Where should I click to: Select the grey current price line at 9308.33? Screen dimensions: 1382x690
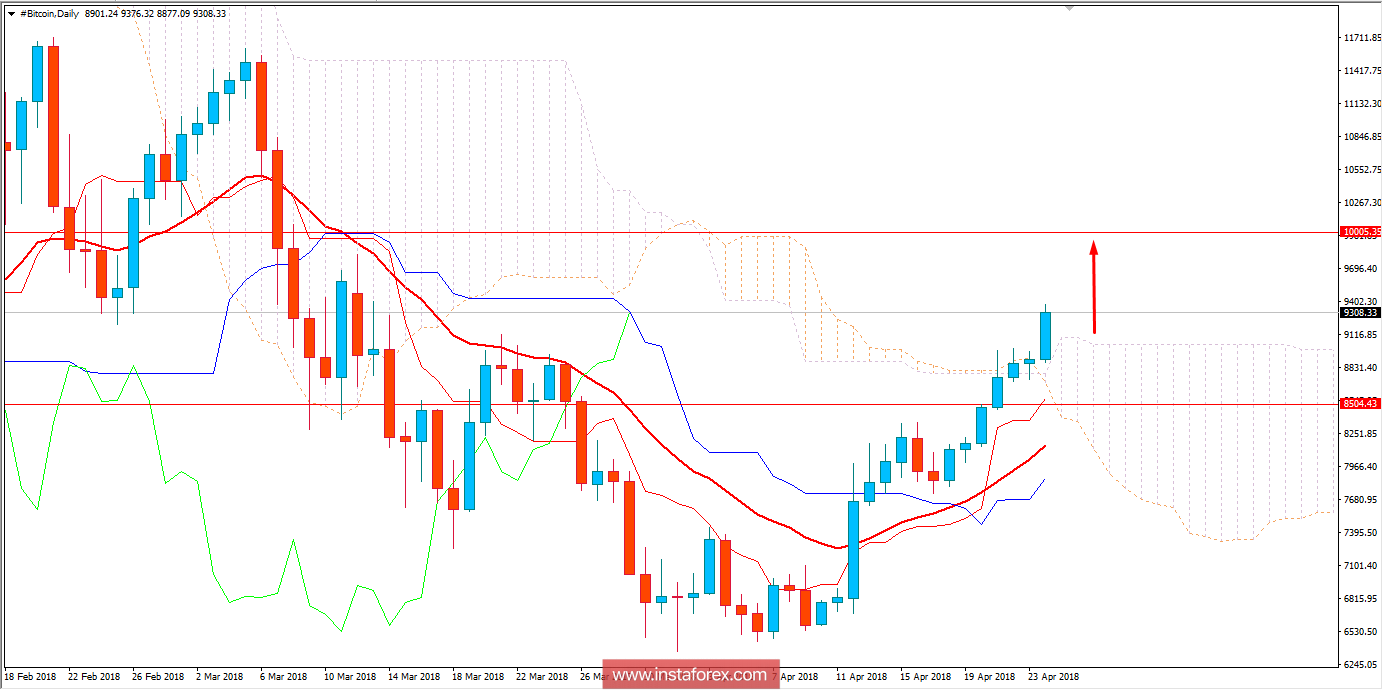pyautogui.click(x=670, y=312)
